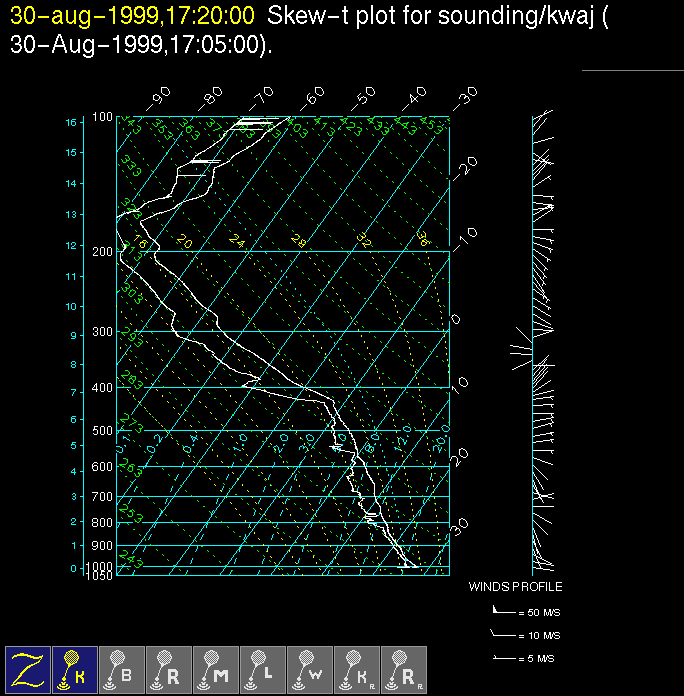684x696 pixels.
Task: Open the L sounding balloon icon
Action: 263,669
